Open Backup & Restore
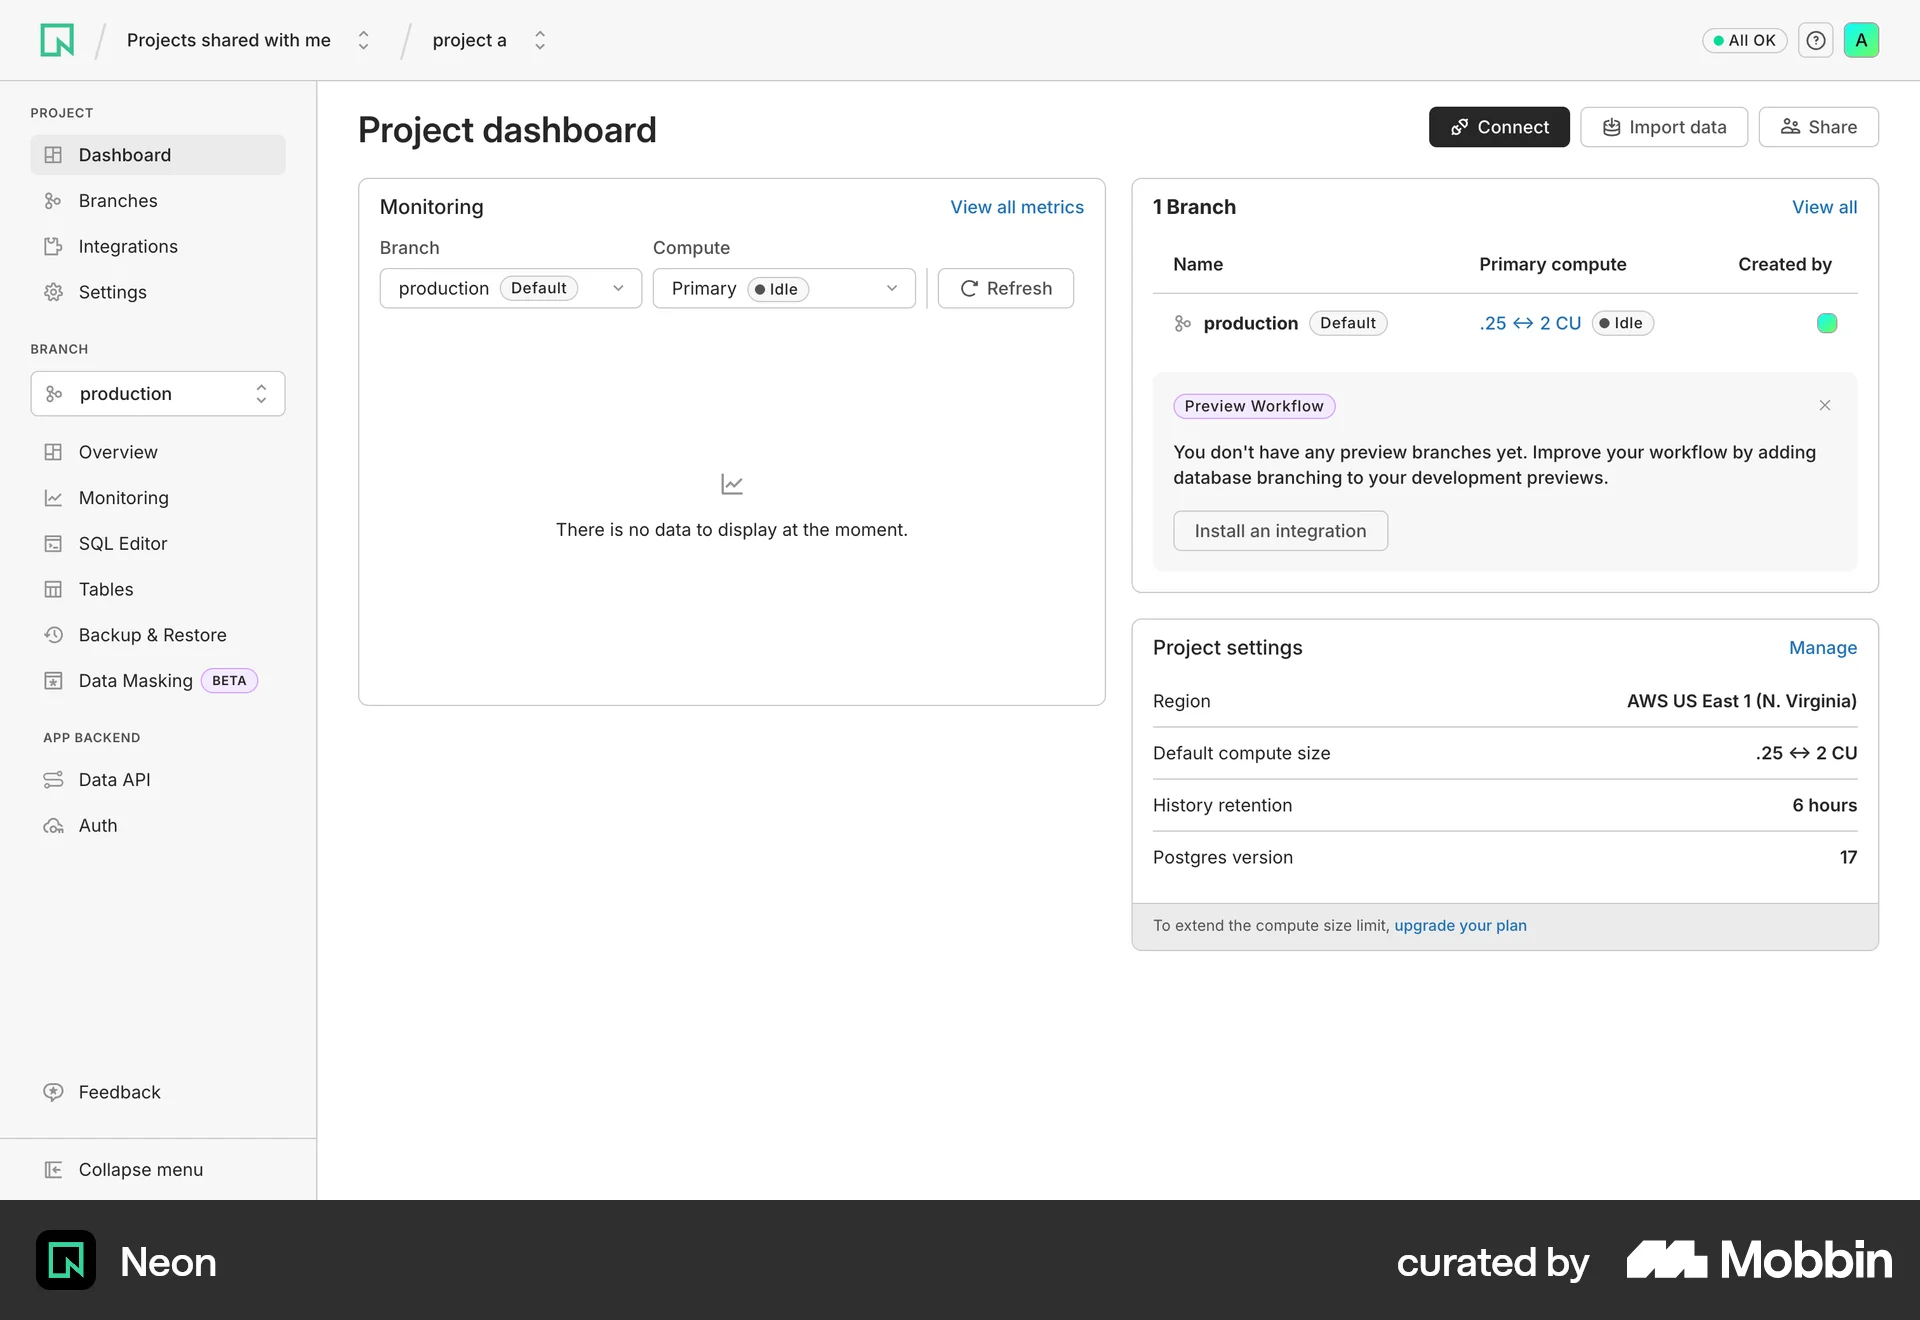 pos(158,635)
